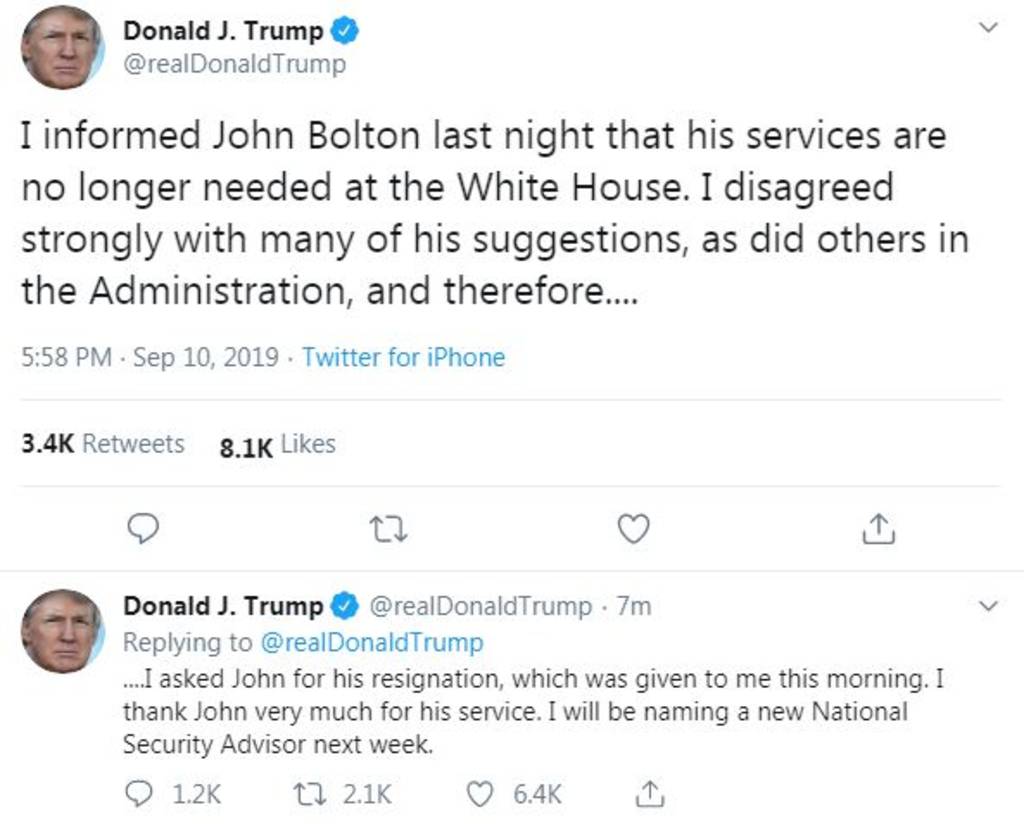Screen dimensions: 1024x824
Task: Click the reply icon showing 1.2K
Action: (138, 795)
